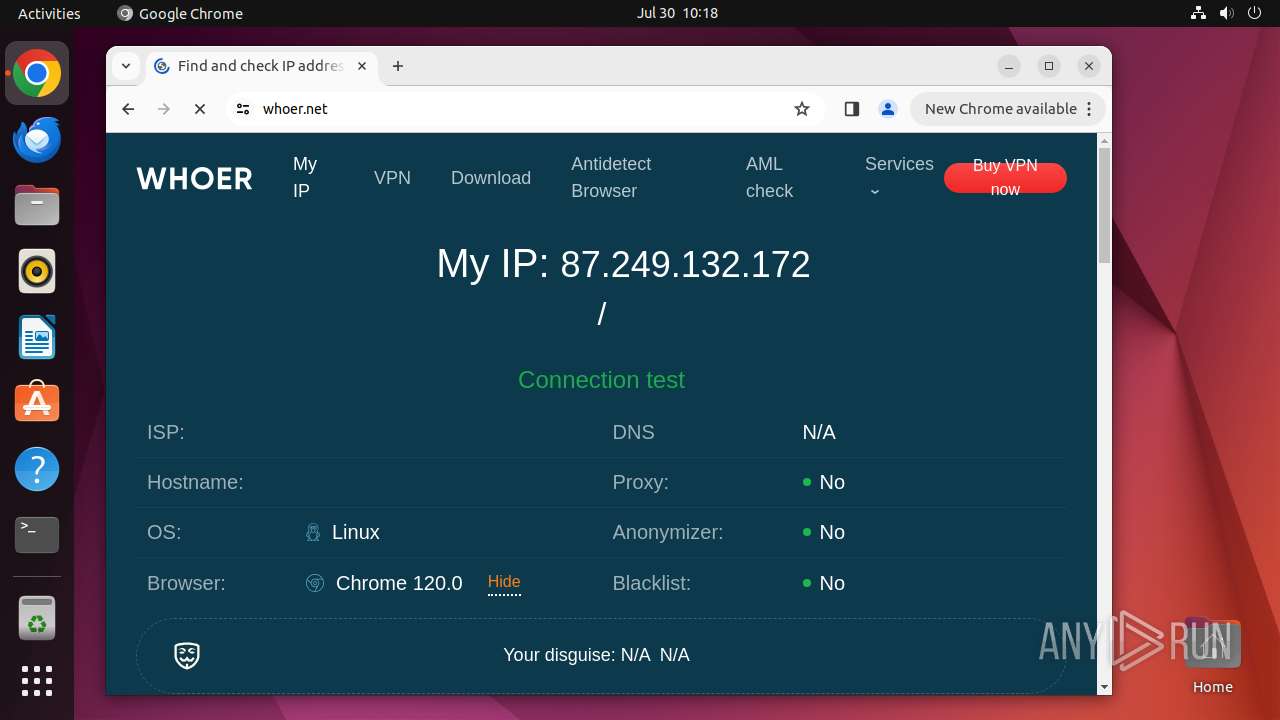Click the Linux penguin icon
Screen dimensions: 1280x720
(x=313, y=533)
